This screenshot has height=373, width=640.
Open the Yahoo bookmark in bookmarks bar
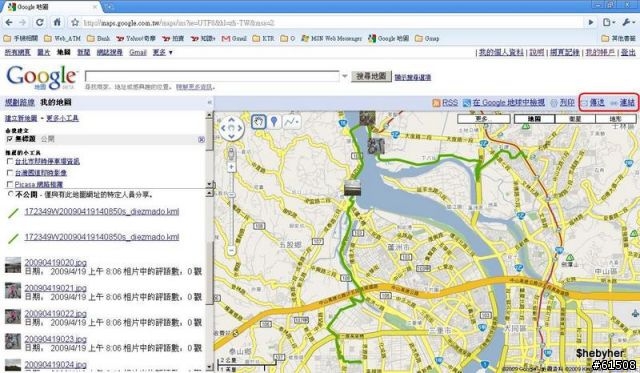point(136,38)
